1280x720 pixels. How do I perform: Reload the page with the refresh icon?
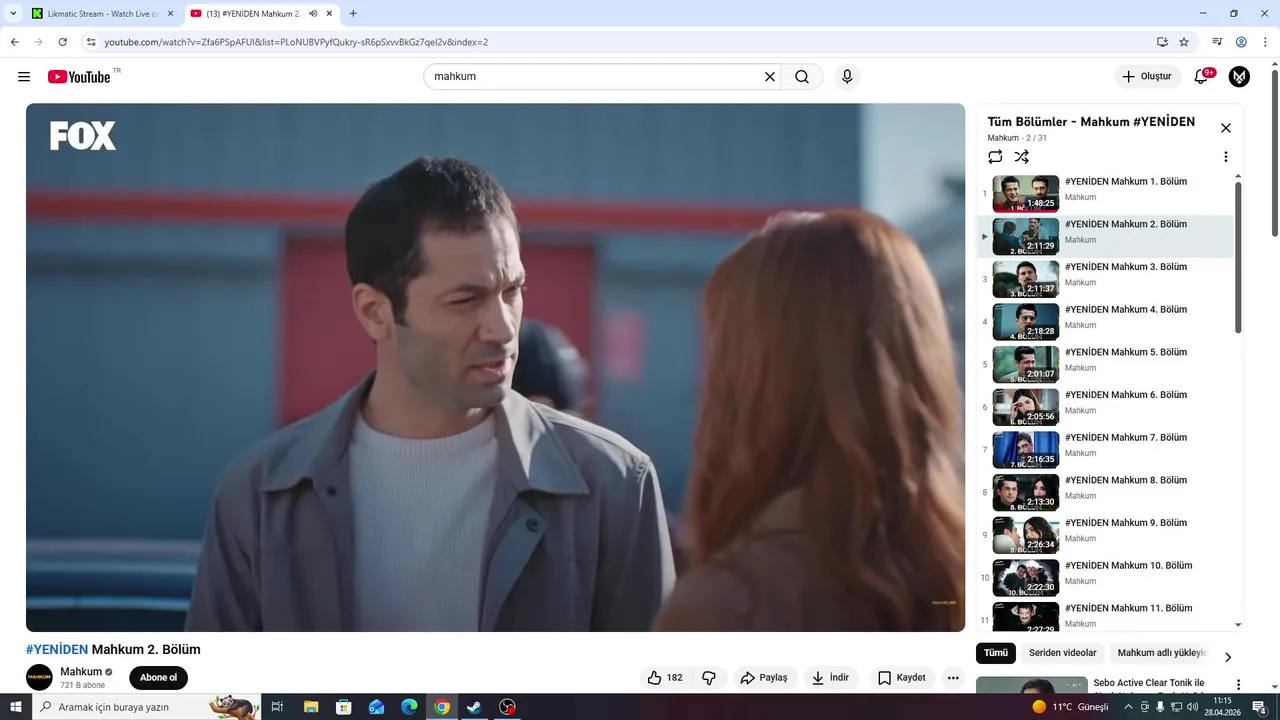coord(63,42)
